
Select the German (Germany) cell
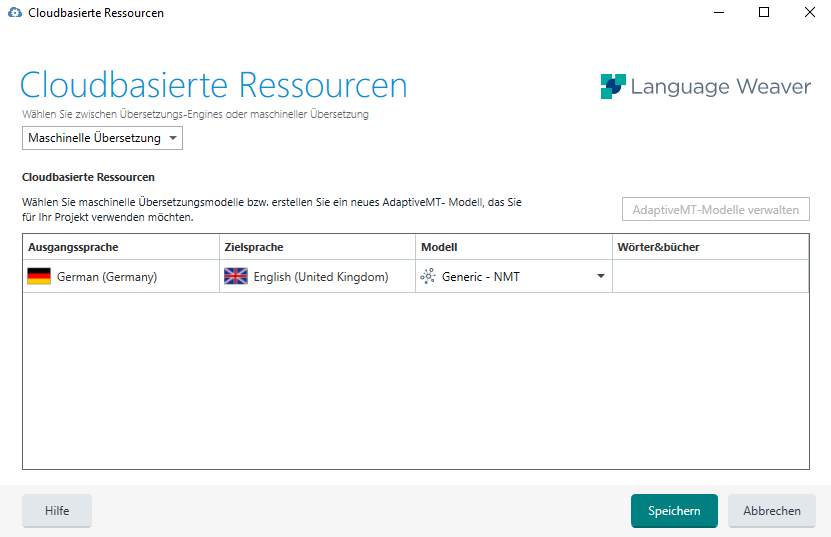point(121,276)
